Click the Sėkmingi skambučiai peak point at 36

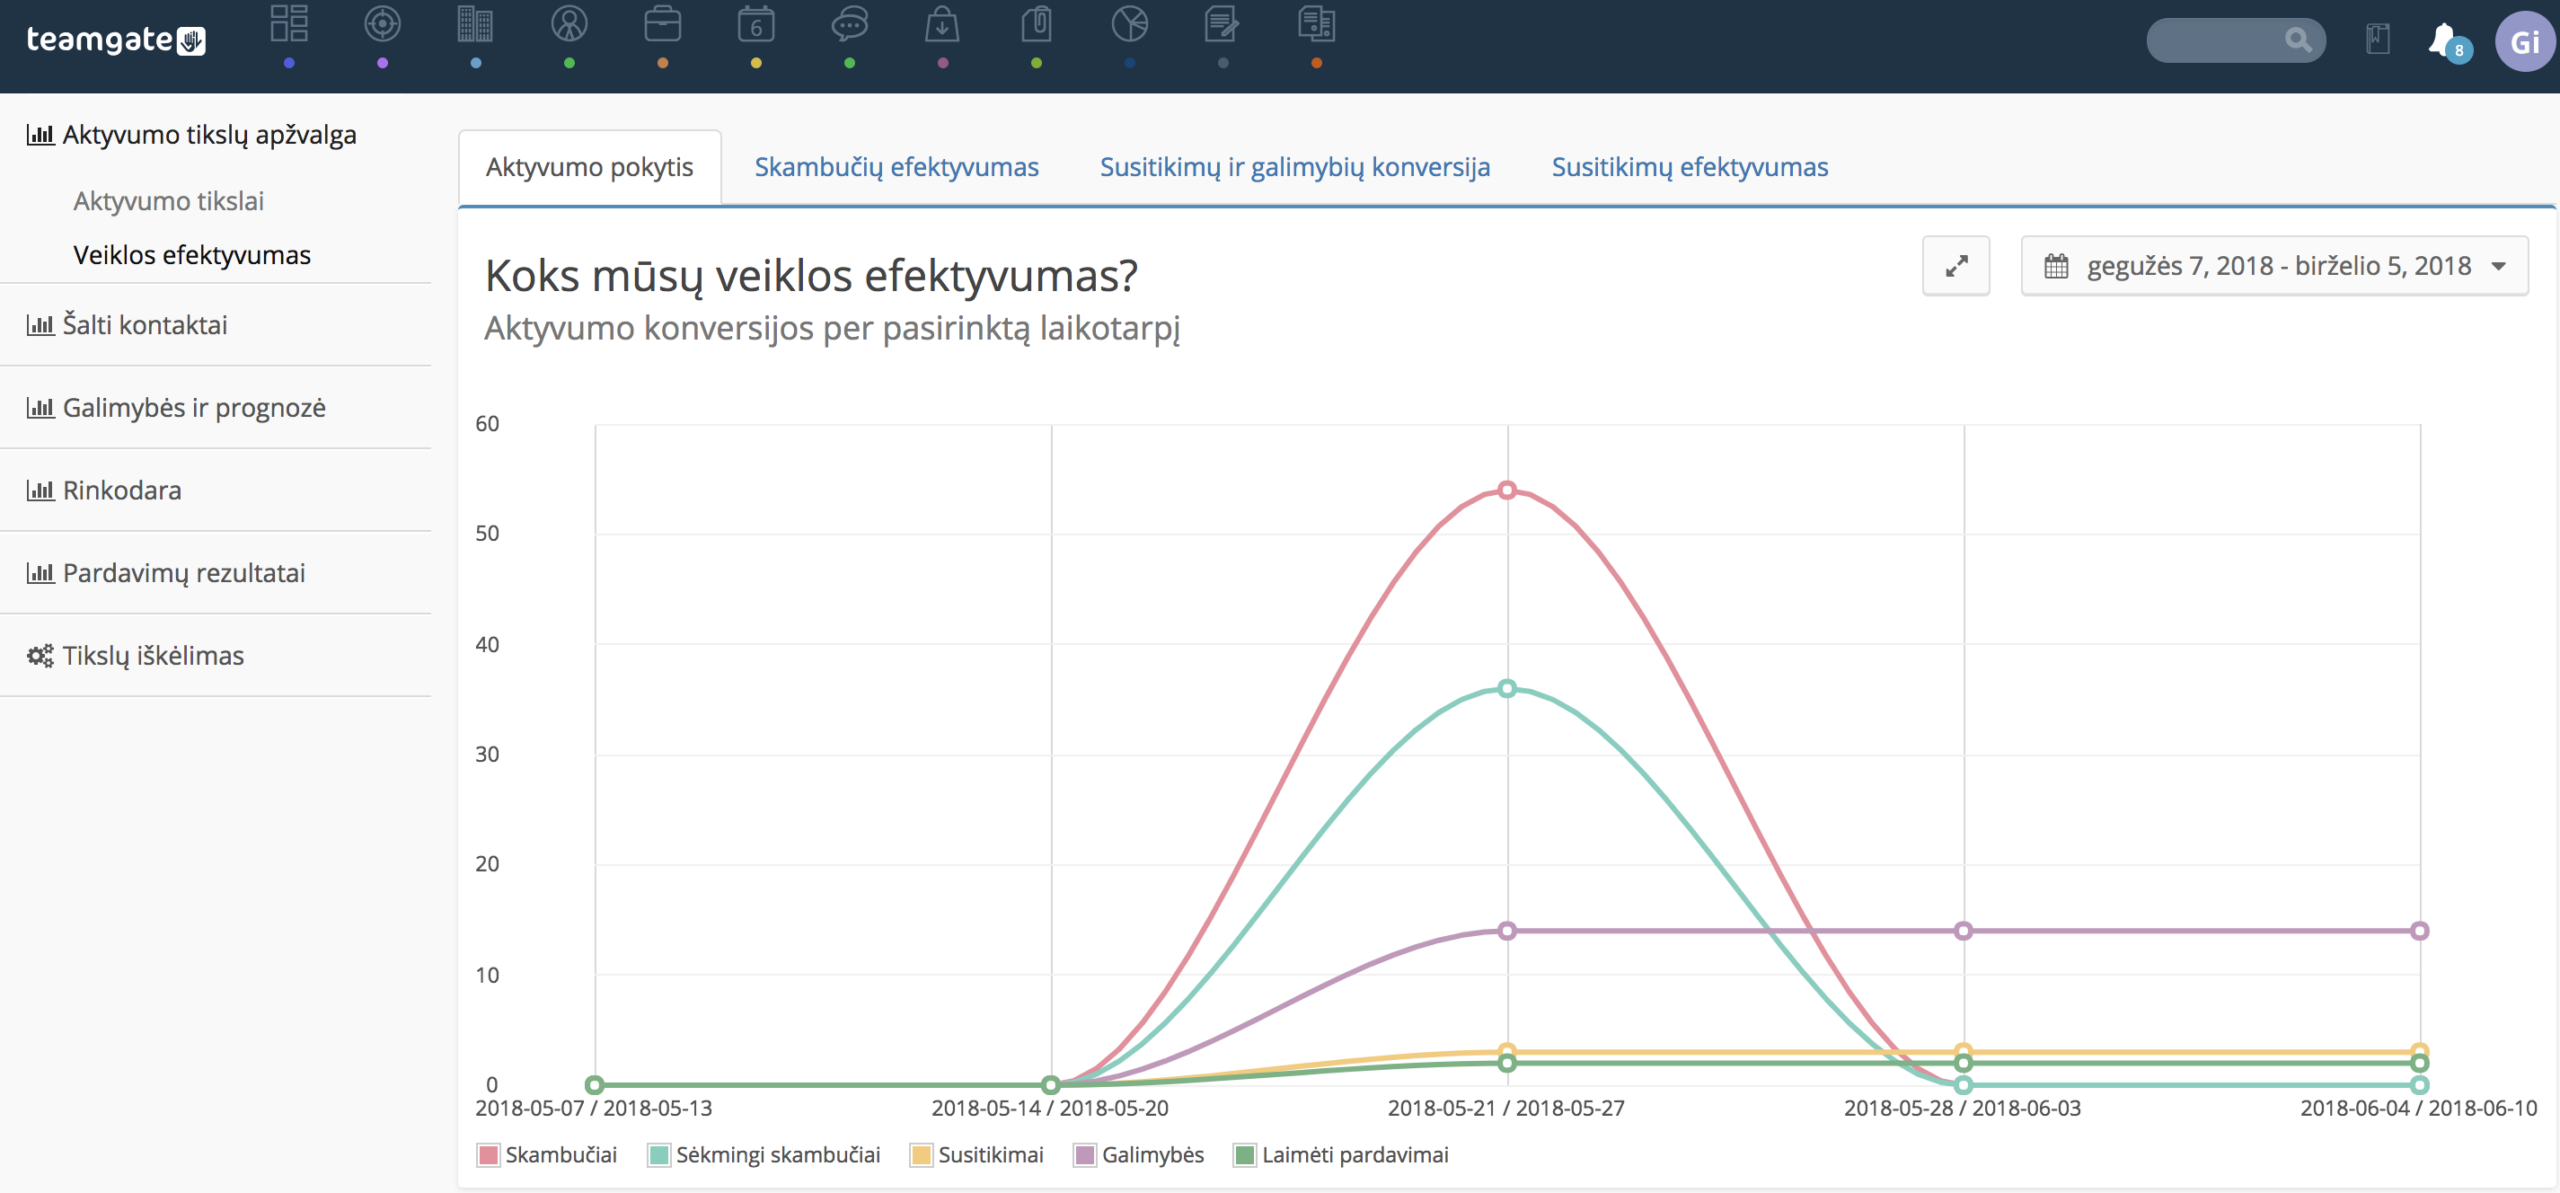point(1507,688)
